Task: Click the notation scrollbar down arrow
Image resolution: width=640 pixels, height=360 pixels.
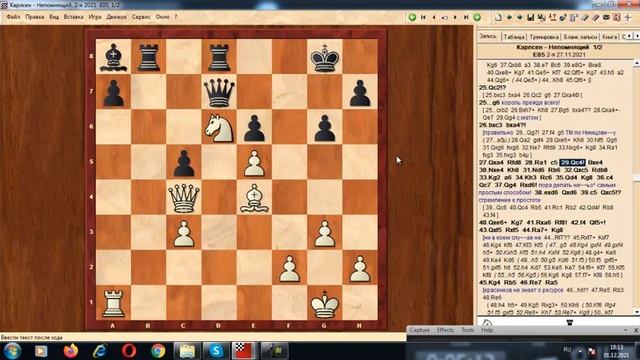Action: click(x=636, y=312)
